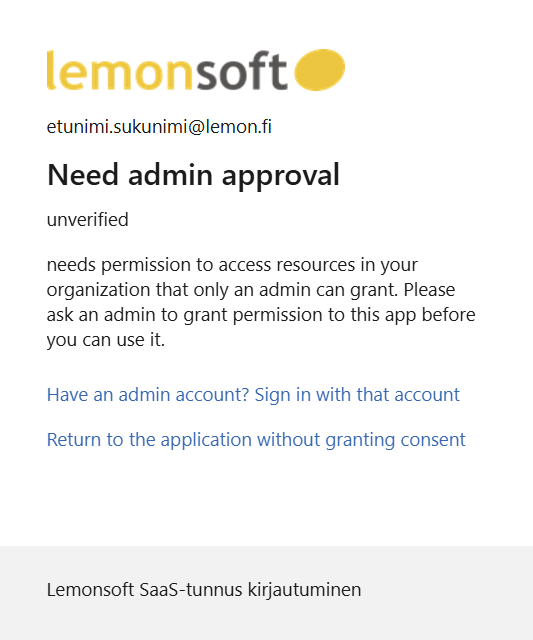The height and width of the screenshot is (640, 533).
Task: Follow "Return to the application without granting consent"
Action: point(256,440)
